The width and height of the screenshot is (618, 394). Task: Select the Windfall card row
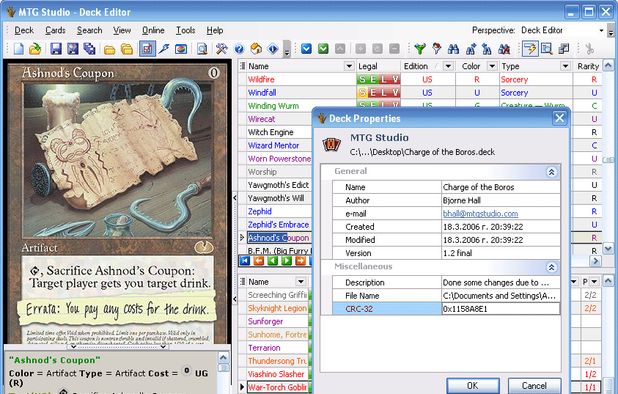point(420,93)
